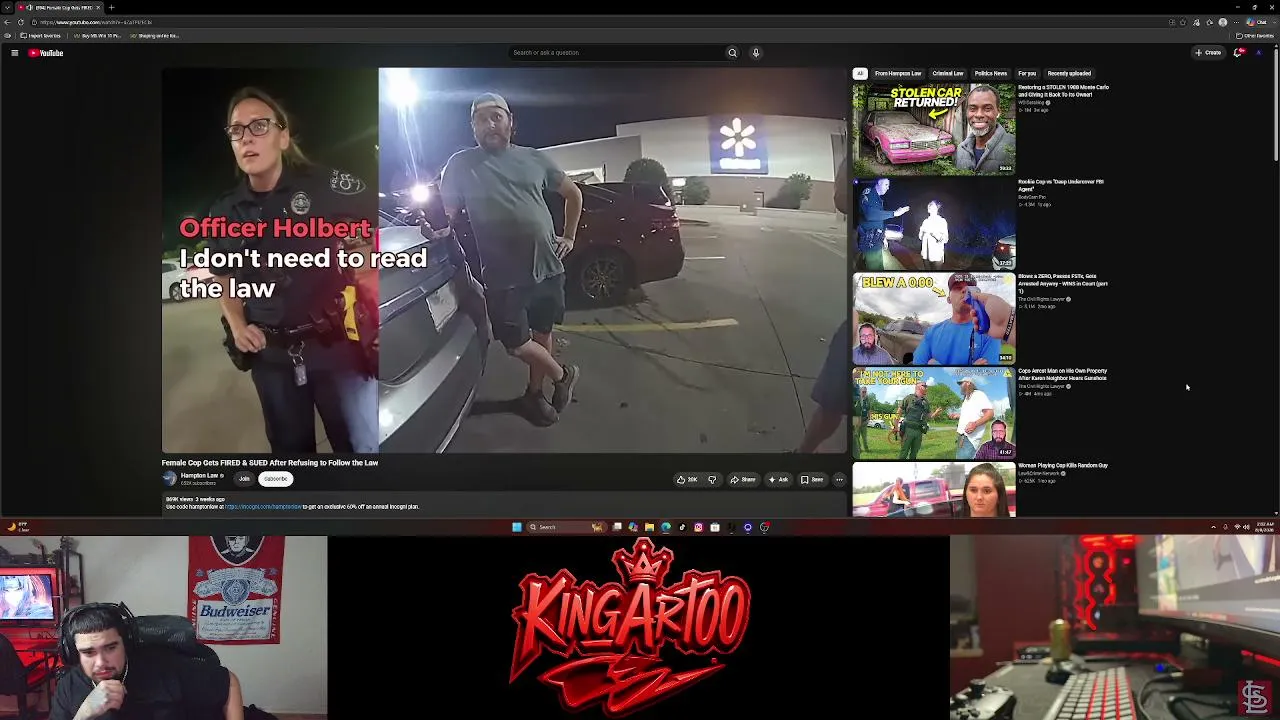Share the video
The image size is (1280, 720).
(x=743, y=480)
